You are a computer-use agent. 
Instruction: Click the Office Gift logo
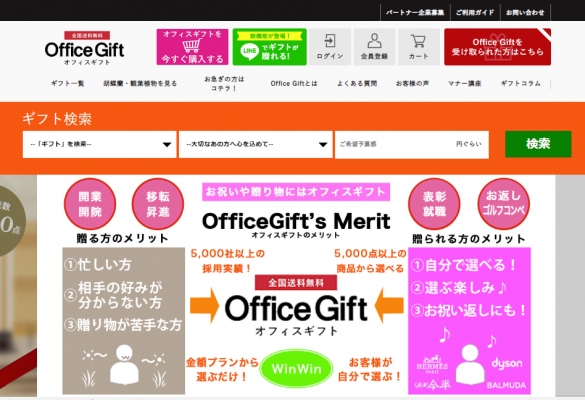click(x=85, y=49)
